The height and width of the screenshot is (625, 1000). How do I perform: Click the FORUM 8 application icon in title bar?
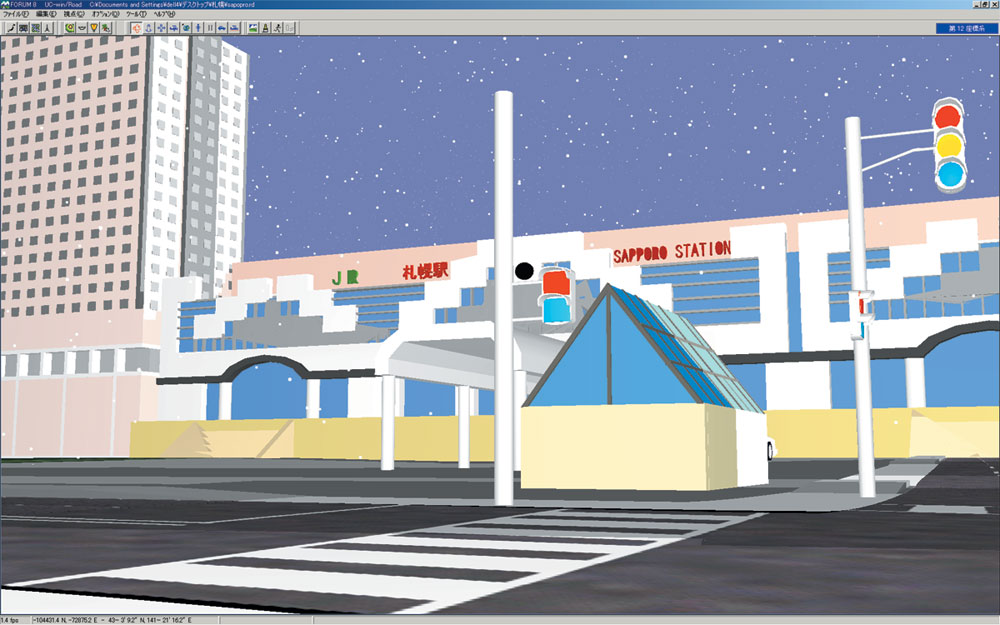click(5, 4)
